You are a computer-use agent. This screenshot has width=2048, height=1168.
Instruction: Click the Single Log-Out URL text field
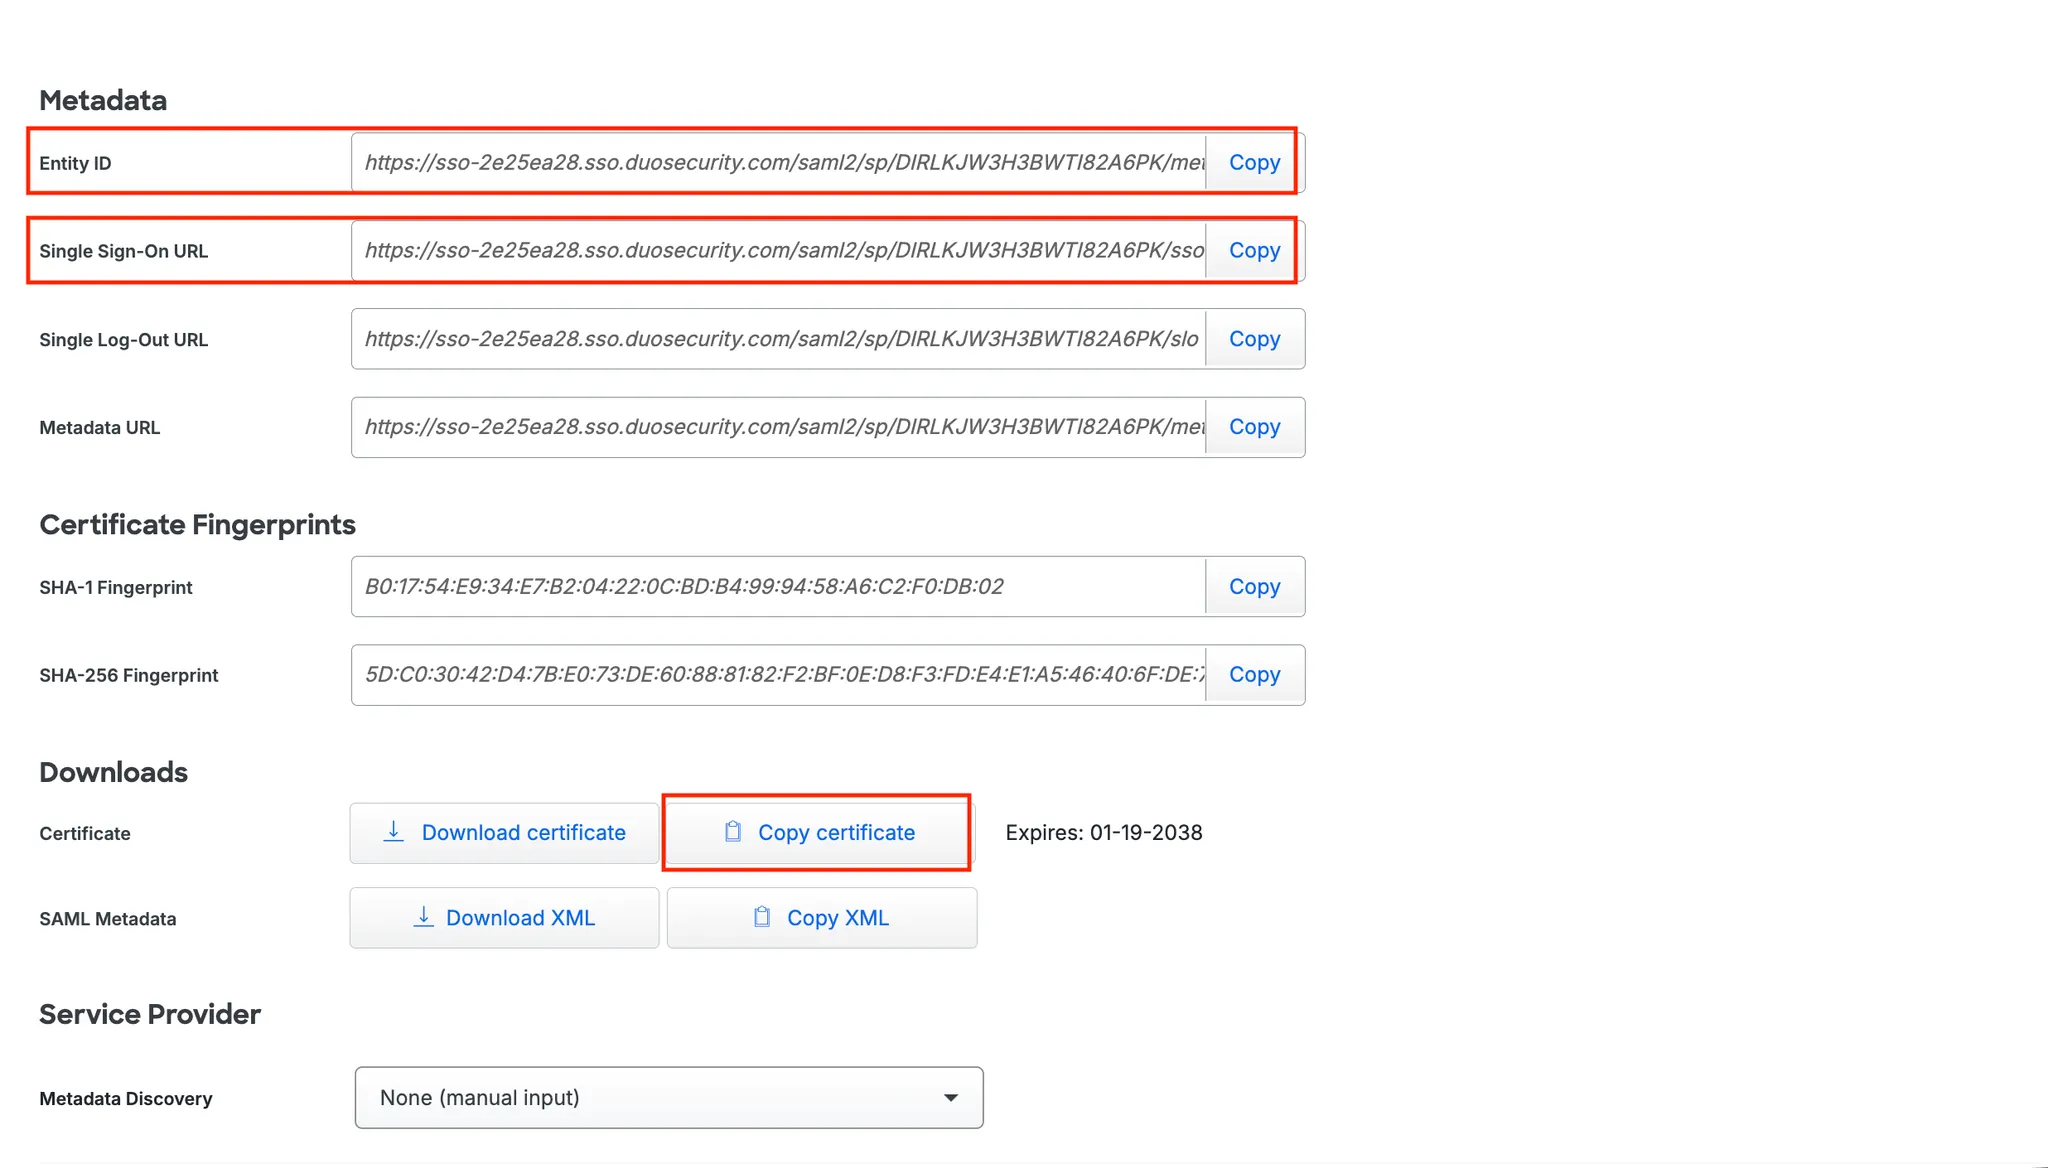[780, 339]
